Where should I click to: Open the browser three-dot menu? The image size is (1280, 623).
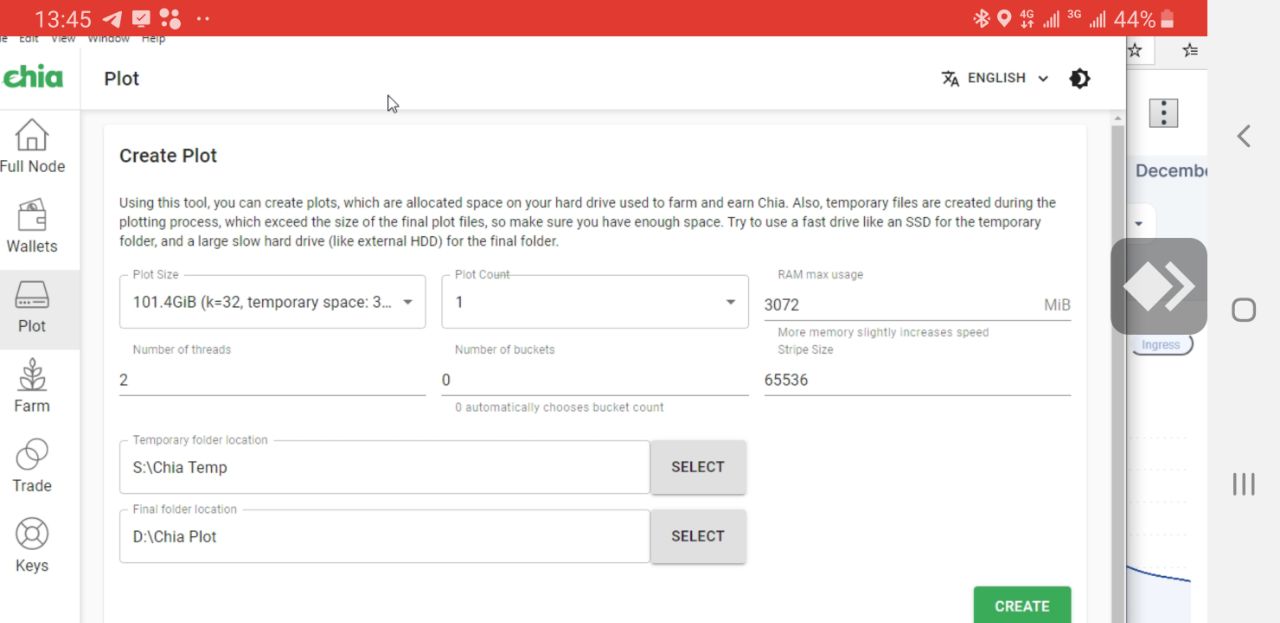(1163, 113)
